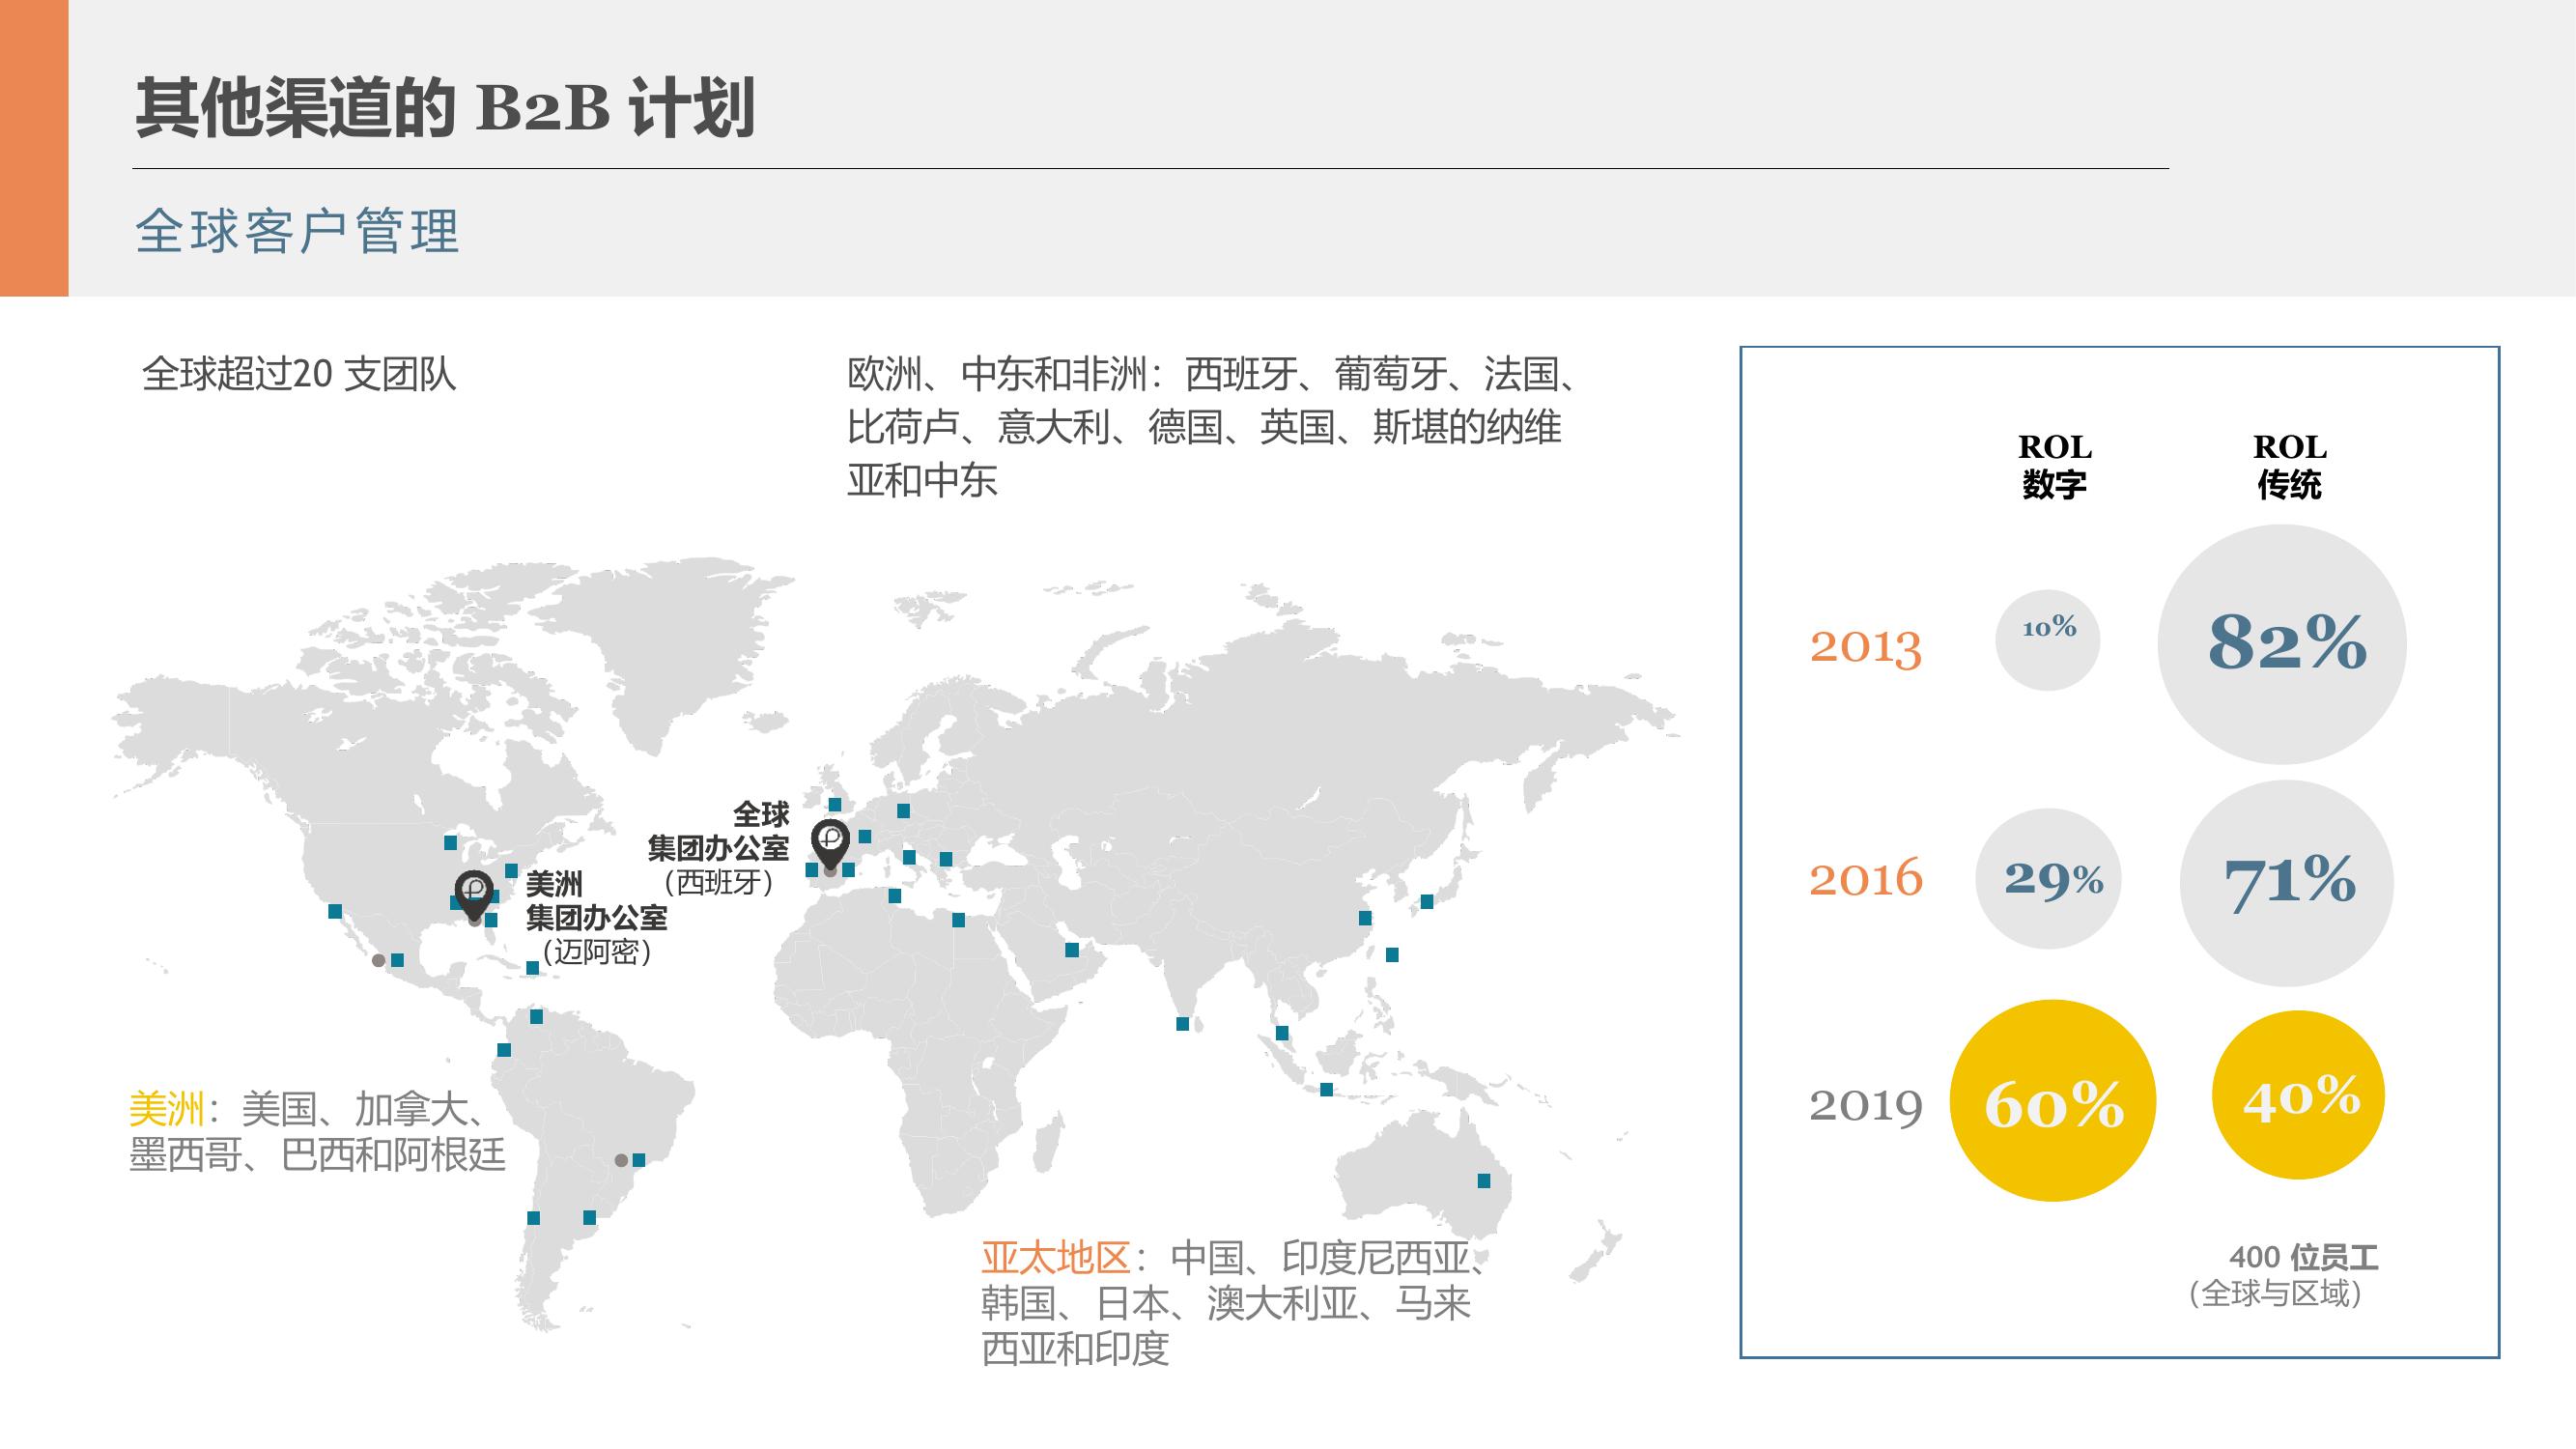Click the title 其他渠道的 B2B 计划
This screenshot has width=2576, height=1449.
point(445,106)
